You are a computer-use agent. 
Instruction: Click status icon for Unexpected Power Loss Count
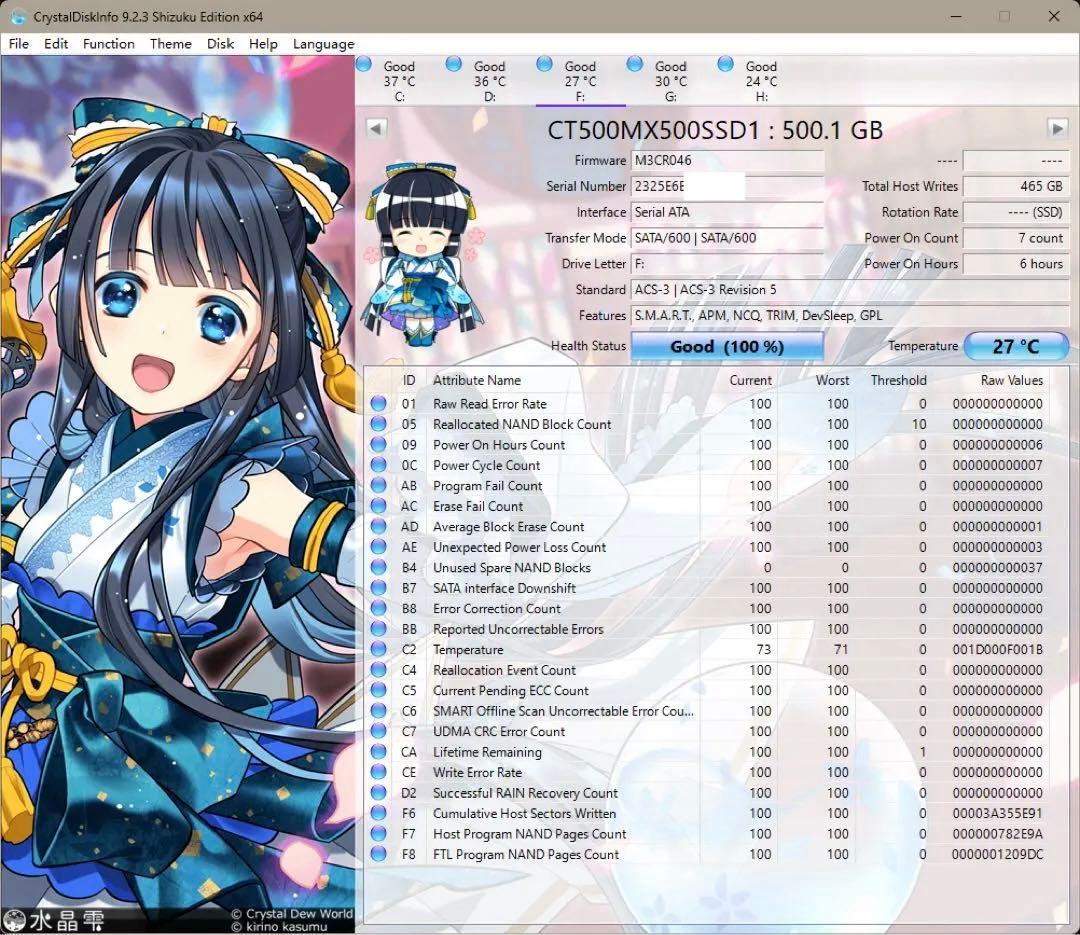click(x=378, y=546)
